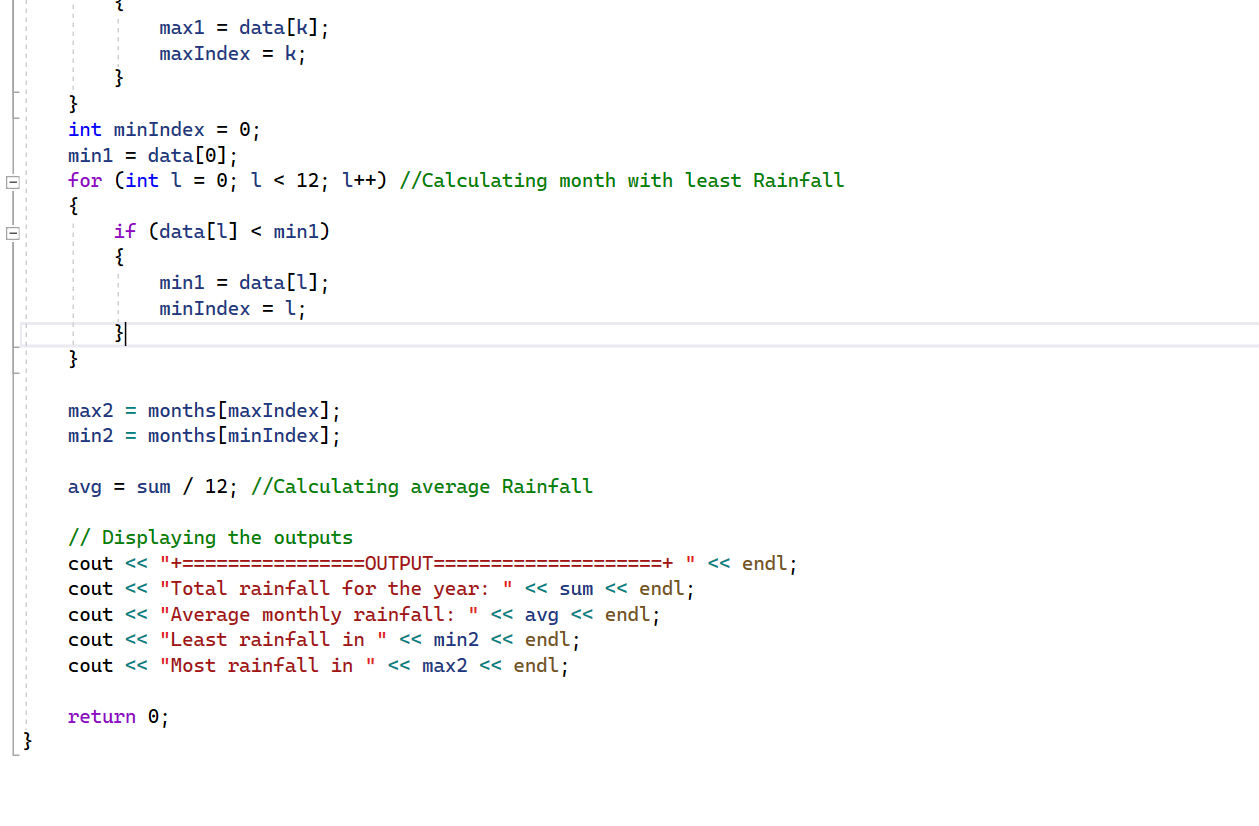Collapse the for loop code block

(x=12, y=182)
